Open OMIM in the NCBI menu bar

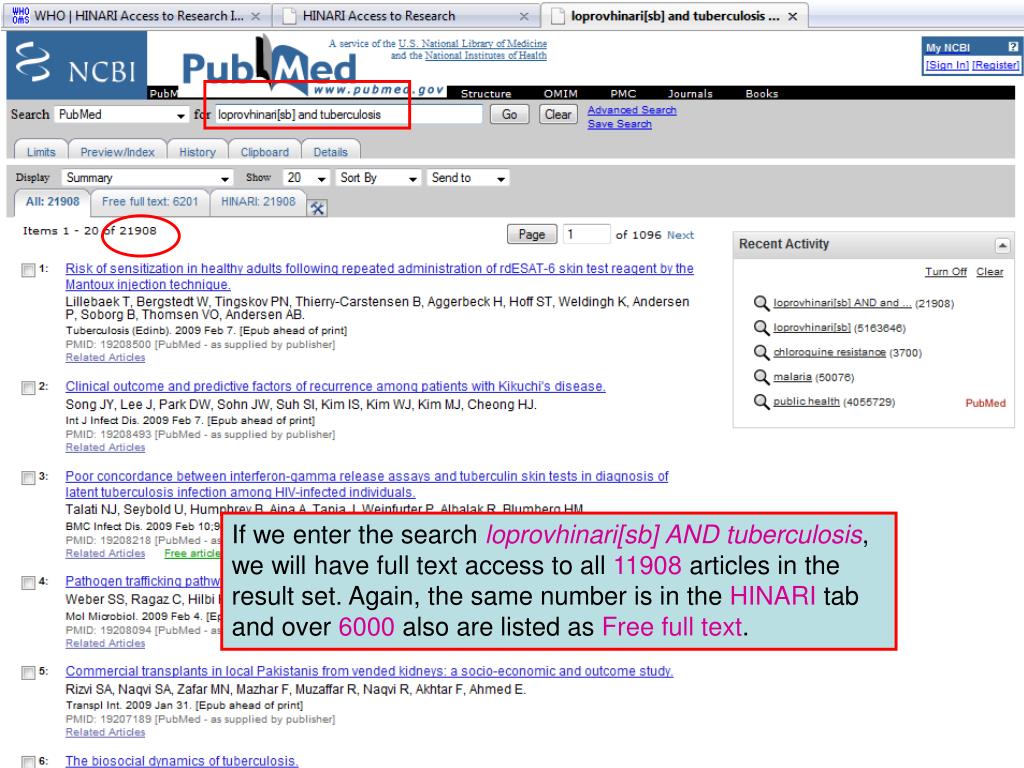coord(560,93)
